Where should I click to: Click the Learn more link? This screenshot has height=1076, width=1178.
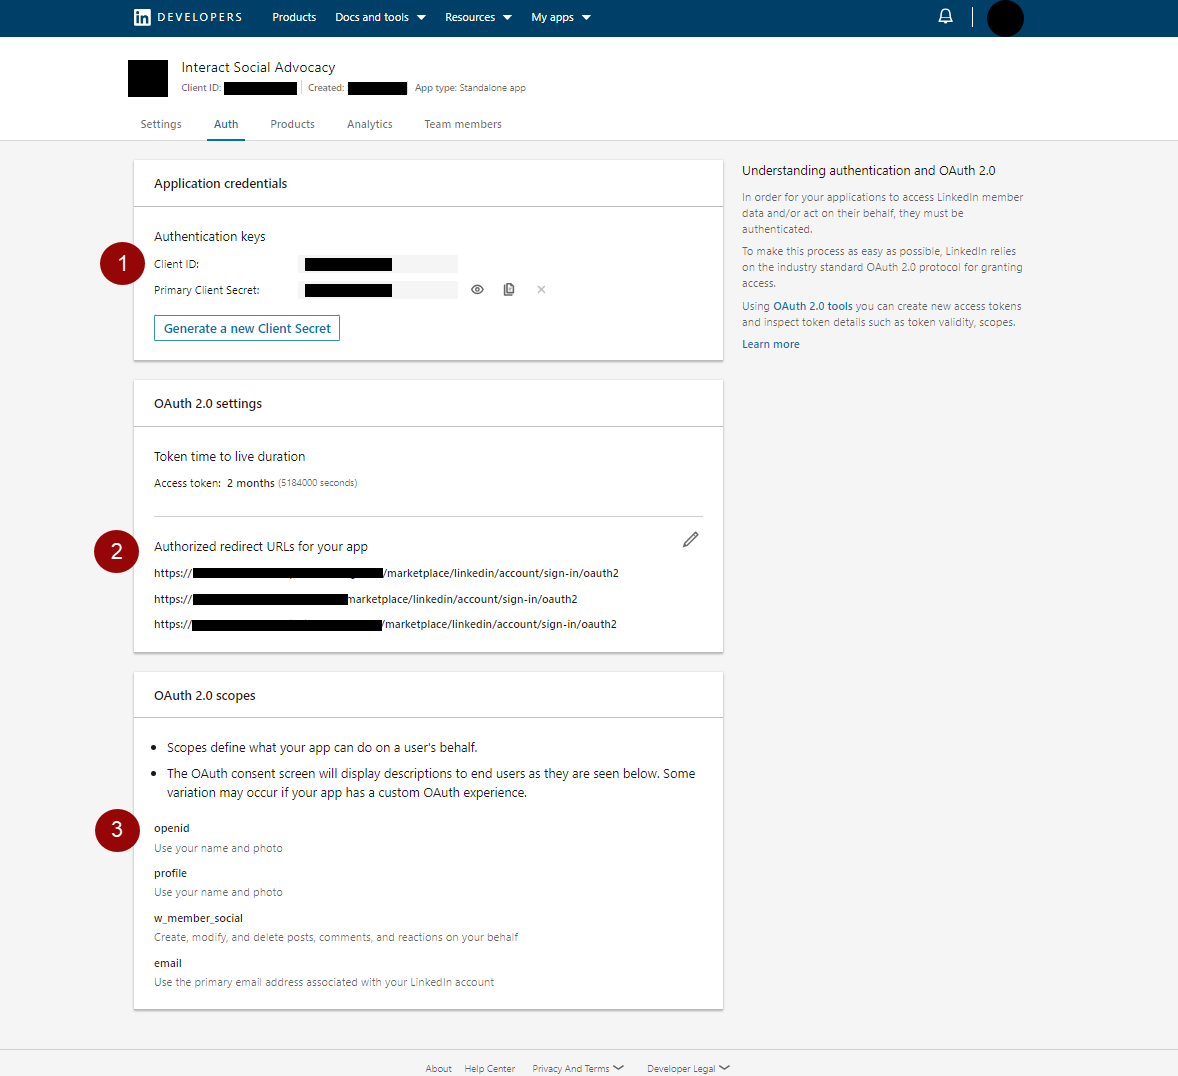coord(771,344)
